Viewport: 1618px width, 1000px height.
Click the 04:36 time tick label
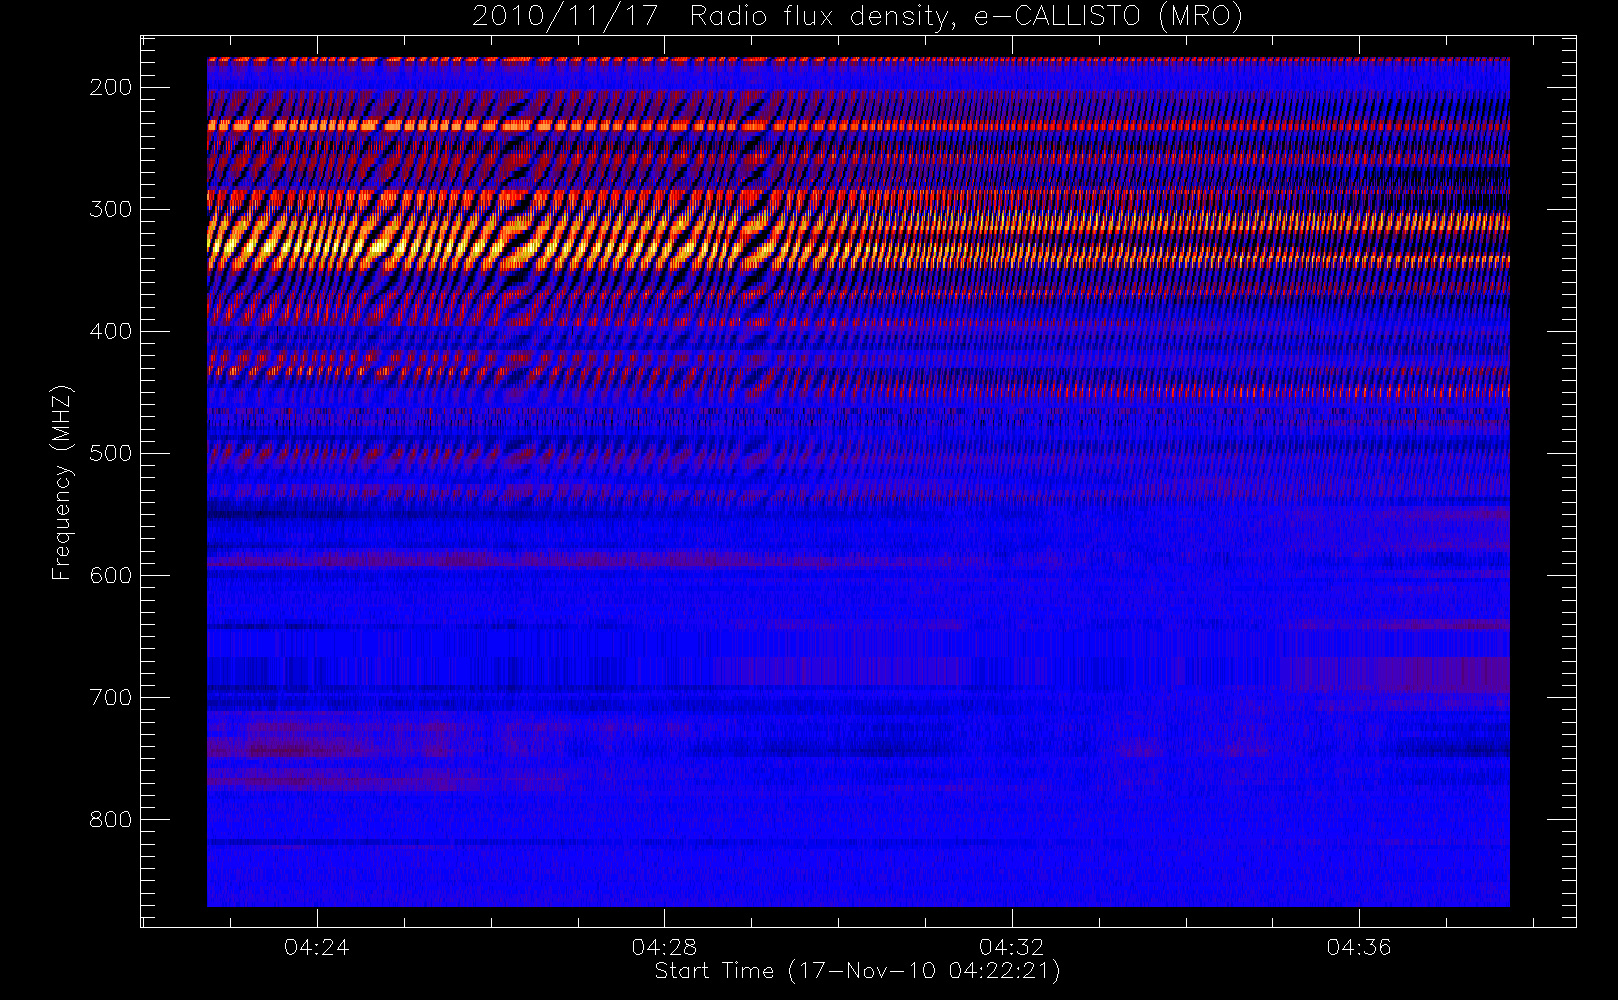(x=1359, y=947)
